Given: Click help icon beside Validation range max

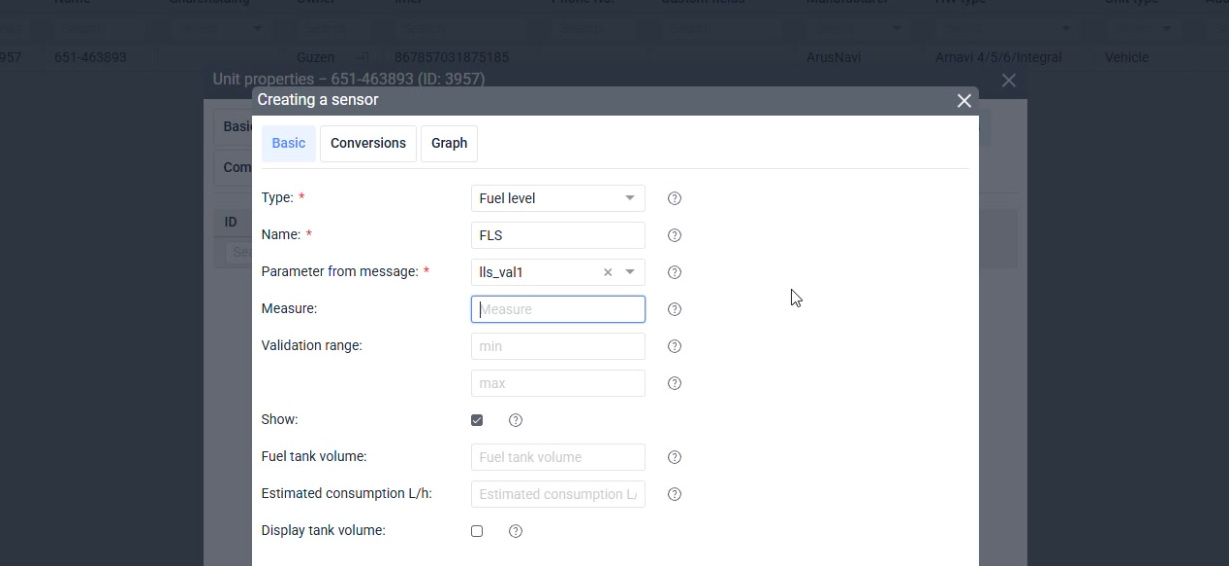Looking at the screenshot, I should pyautogui.click(x=674, y=384).
